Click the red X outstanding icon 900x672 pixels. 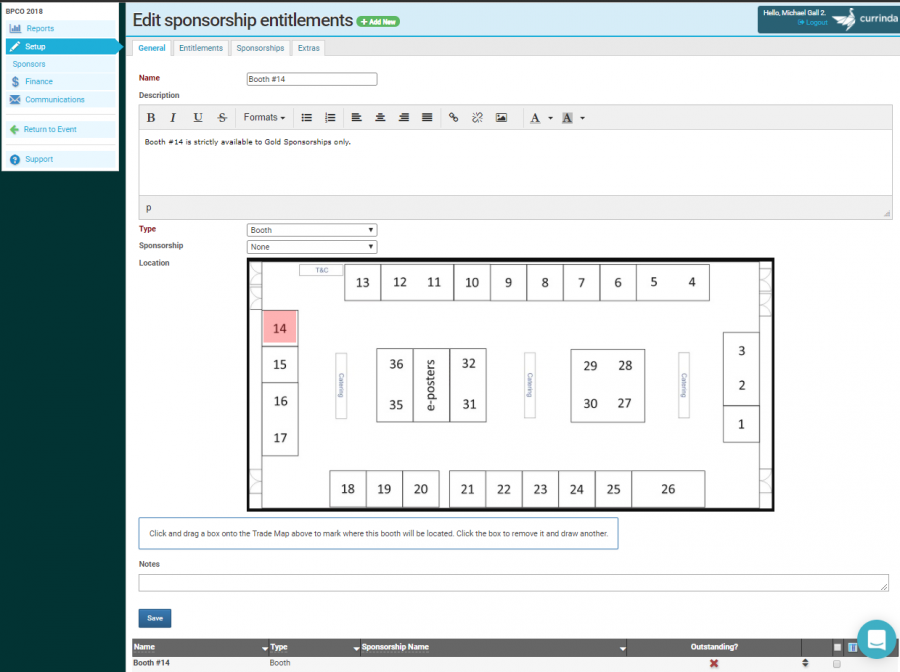[x=714, y=663]
